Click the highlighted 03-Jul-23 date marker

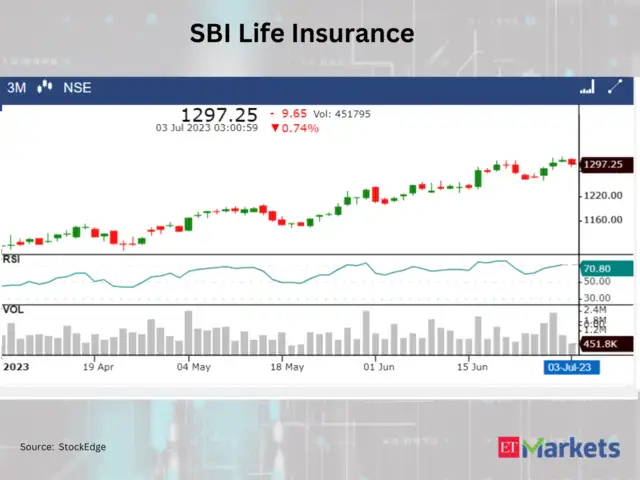coord(571,367)
